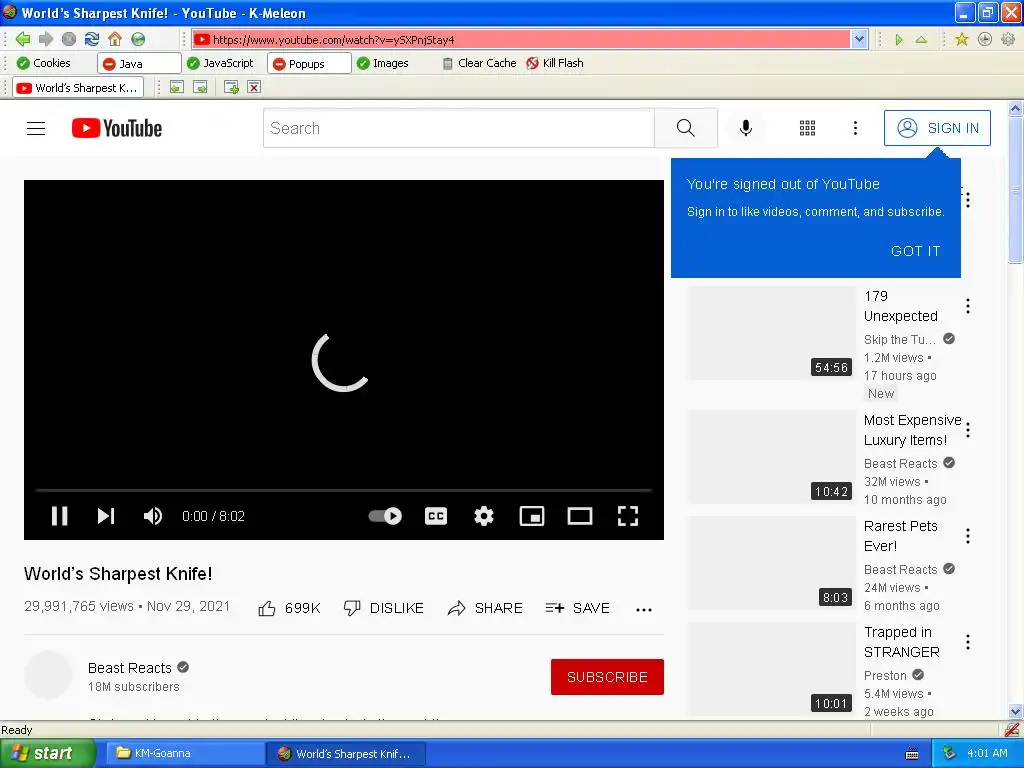Toggle Cookies permission

pyautogui.click(x=44, y=63)
